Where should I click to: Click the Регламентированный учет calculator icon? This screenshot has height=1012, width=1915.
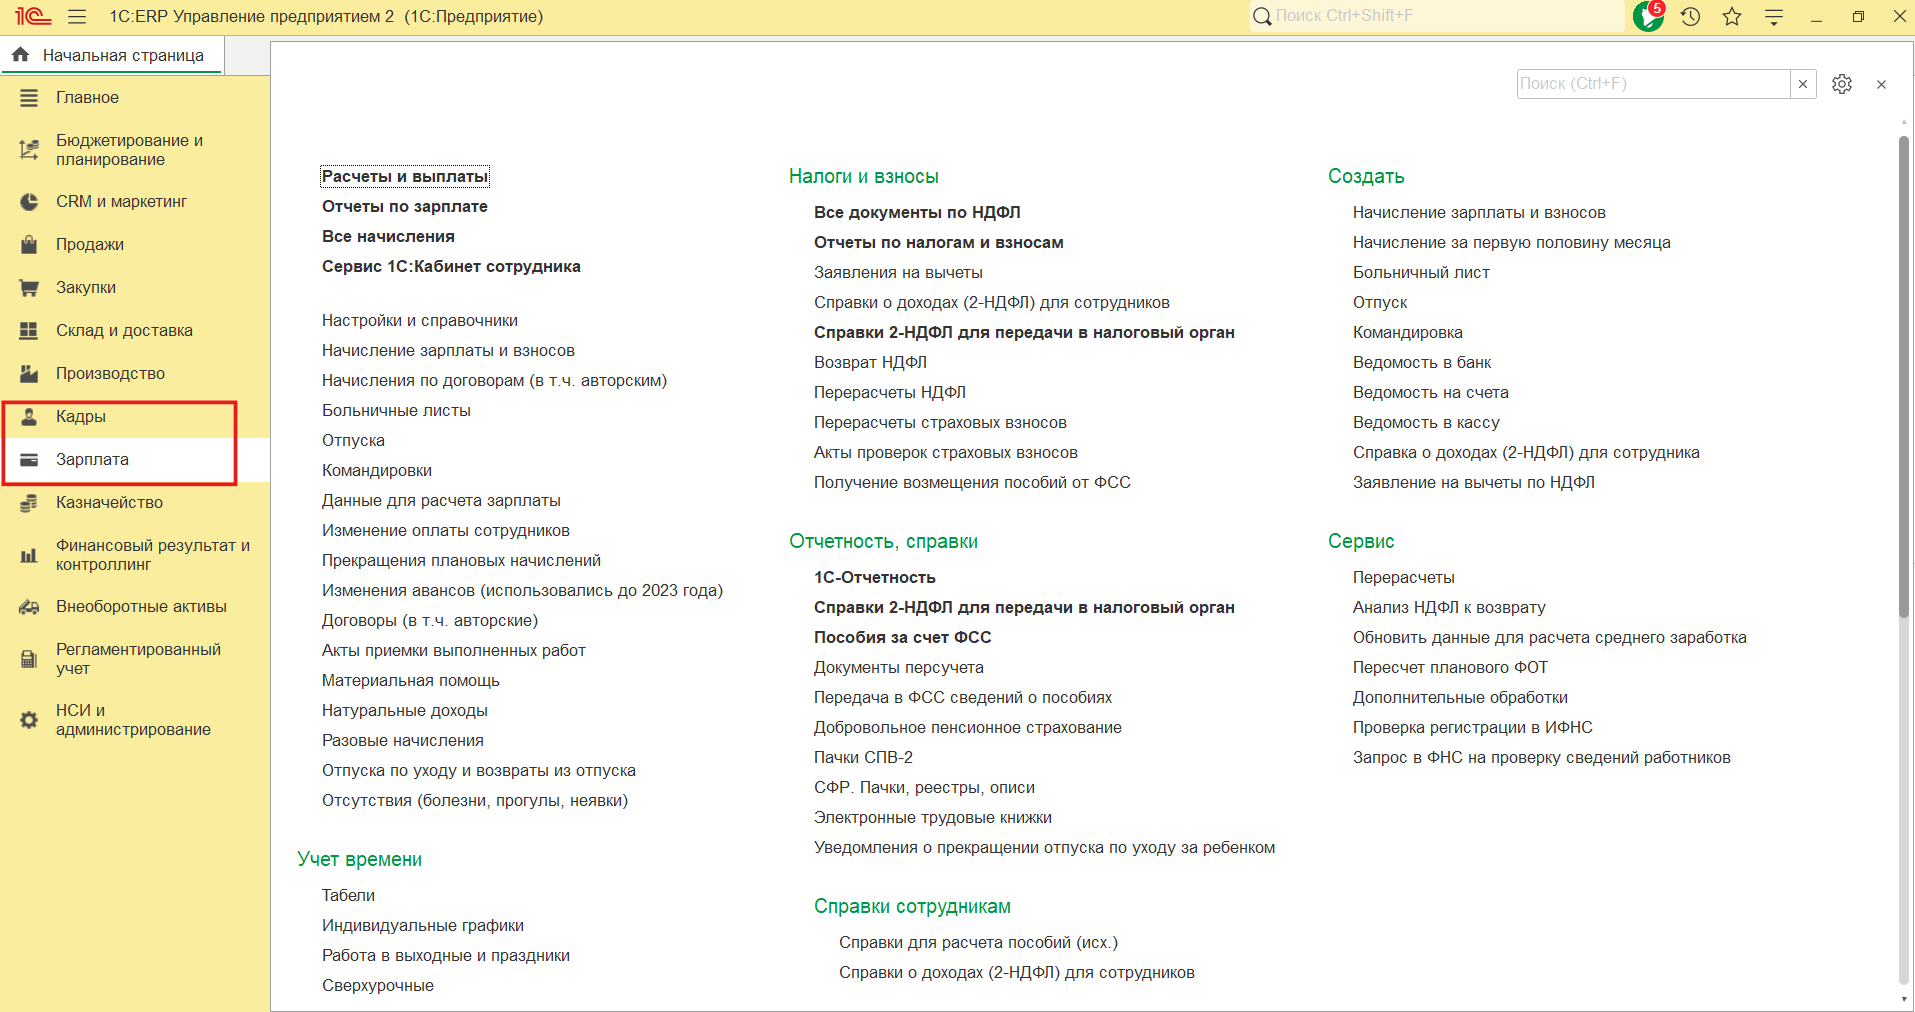(x=29, y=659)
